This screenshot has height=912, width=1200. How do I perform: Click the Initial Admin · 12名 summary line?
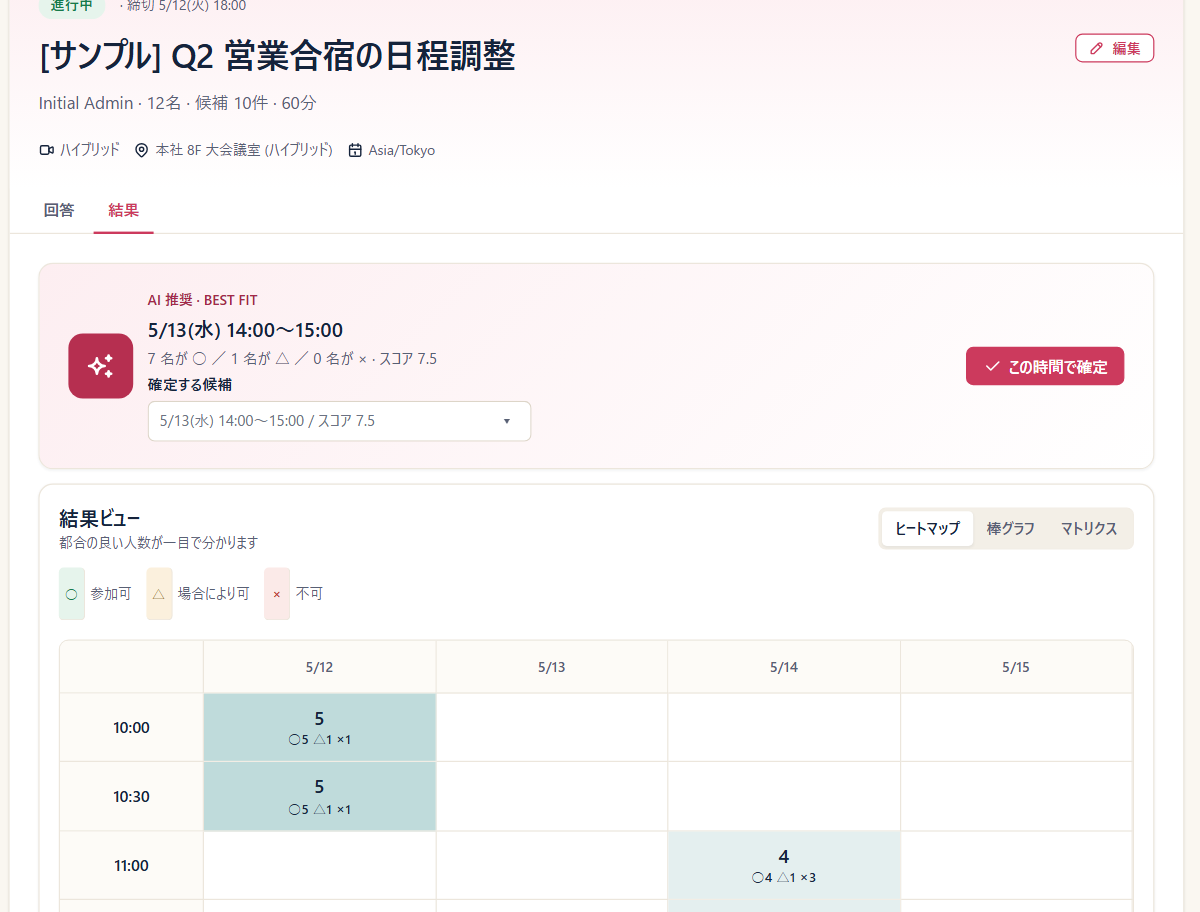click(x=178, y=103)
